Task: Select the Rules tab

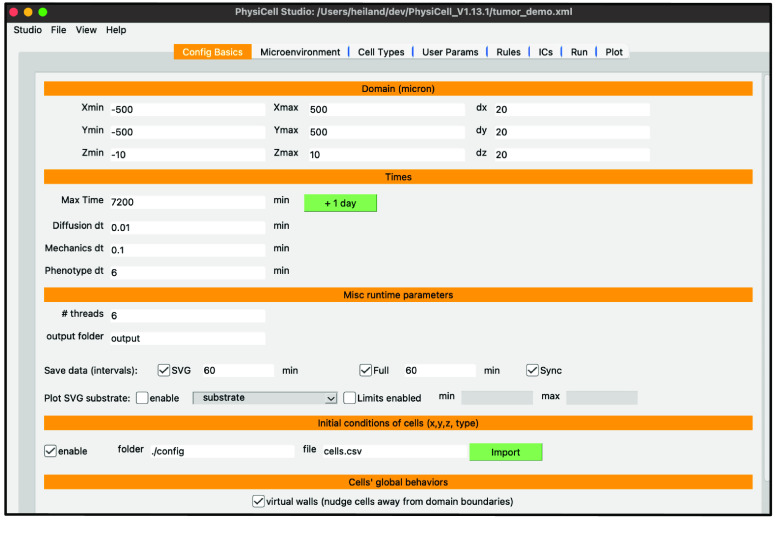Action: click(x=508, y=52)
